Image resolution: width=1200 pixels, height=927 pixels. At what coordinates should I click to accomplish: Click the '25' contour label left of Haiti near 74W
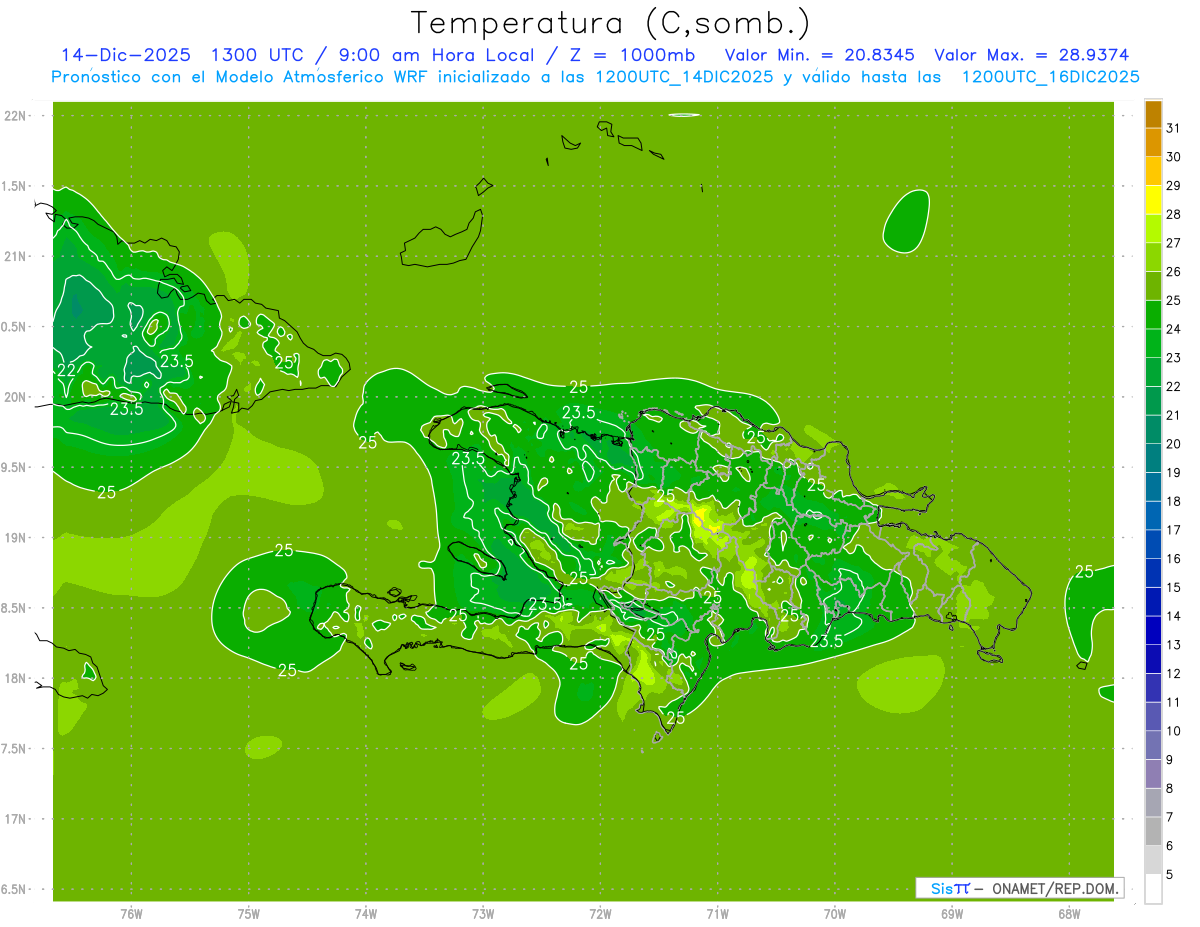click(x=368, y=442)
